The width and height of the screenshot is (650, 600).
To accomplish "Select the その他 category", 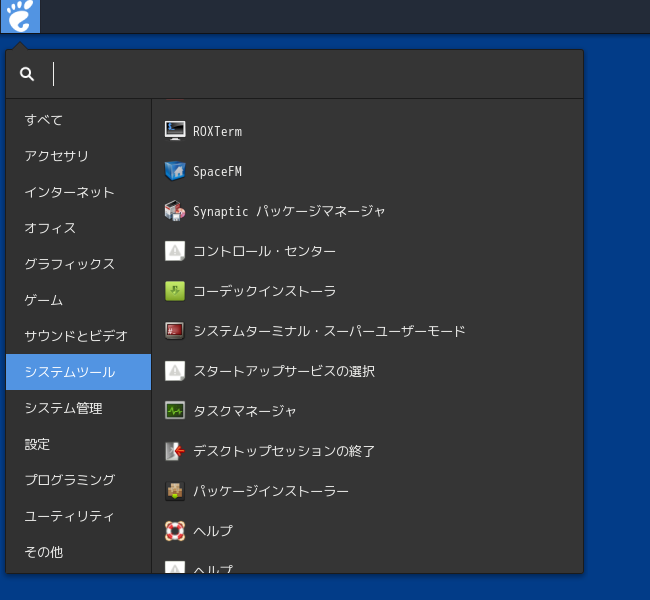I will [78, 552].
